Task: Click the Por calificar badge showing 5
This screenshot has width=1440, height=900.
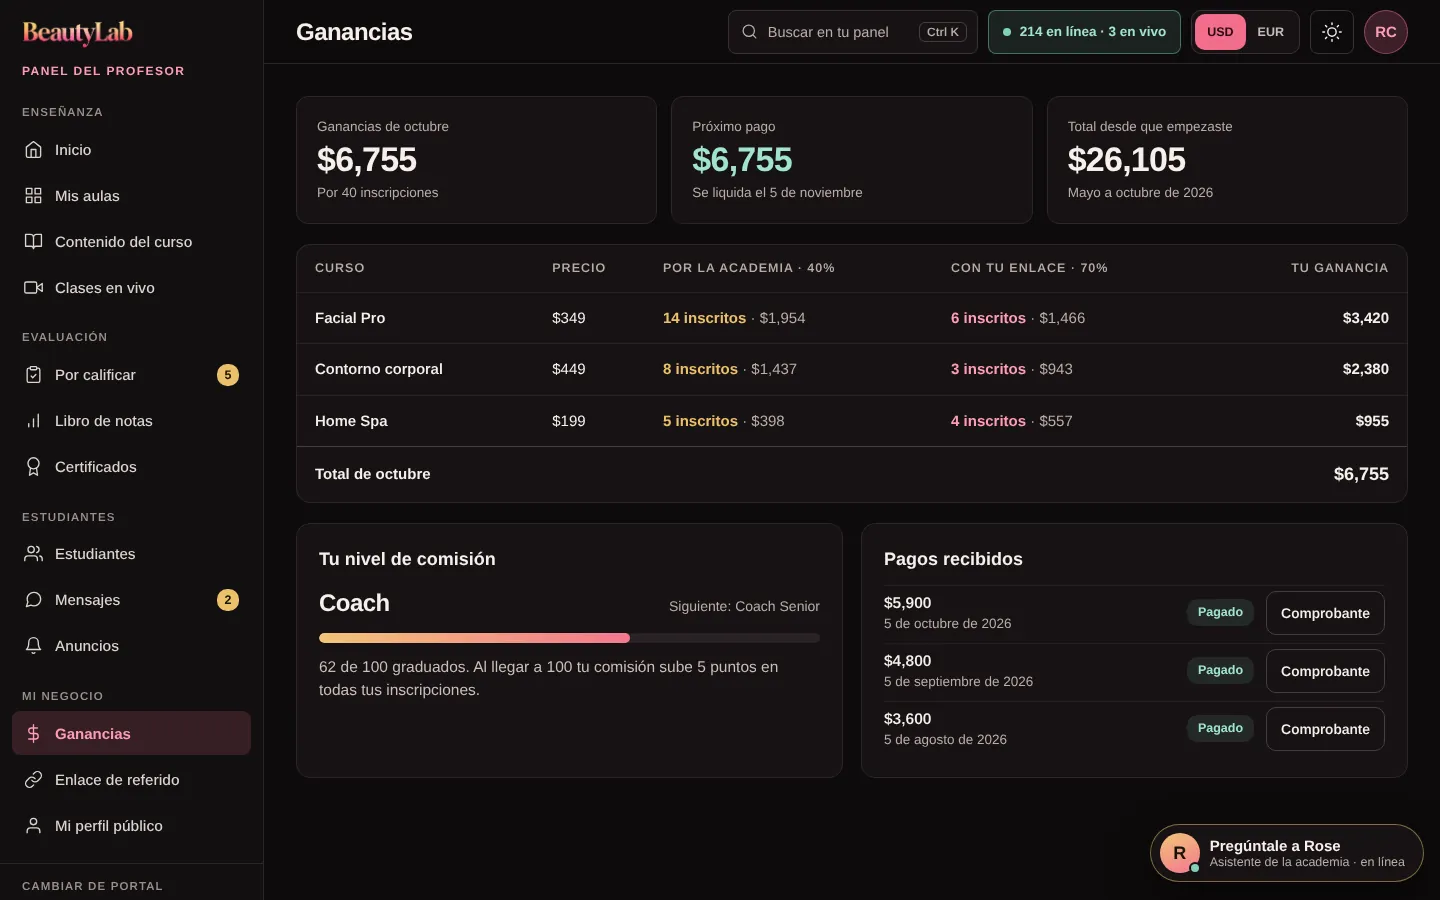Action: 228,375
